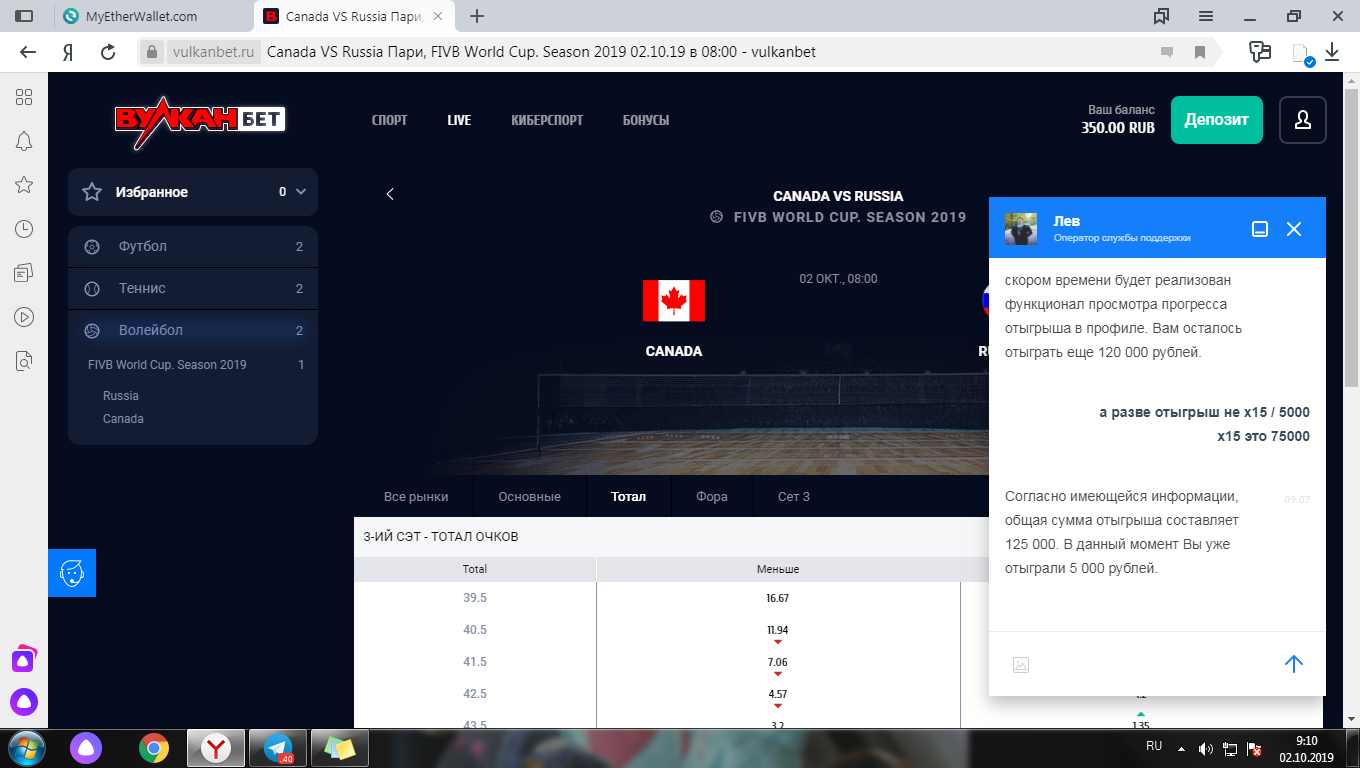Open the video play icon in browser sidebar
Viewport: 1360px width, 768px height.
coord(24,317)
